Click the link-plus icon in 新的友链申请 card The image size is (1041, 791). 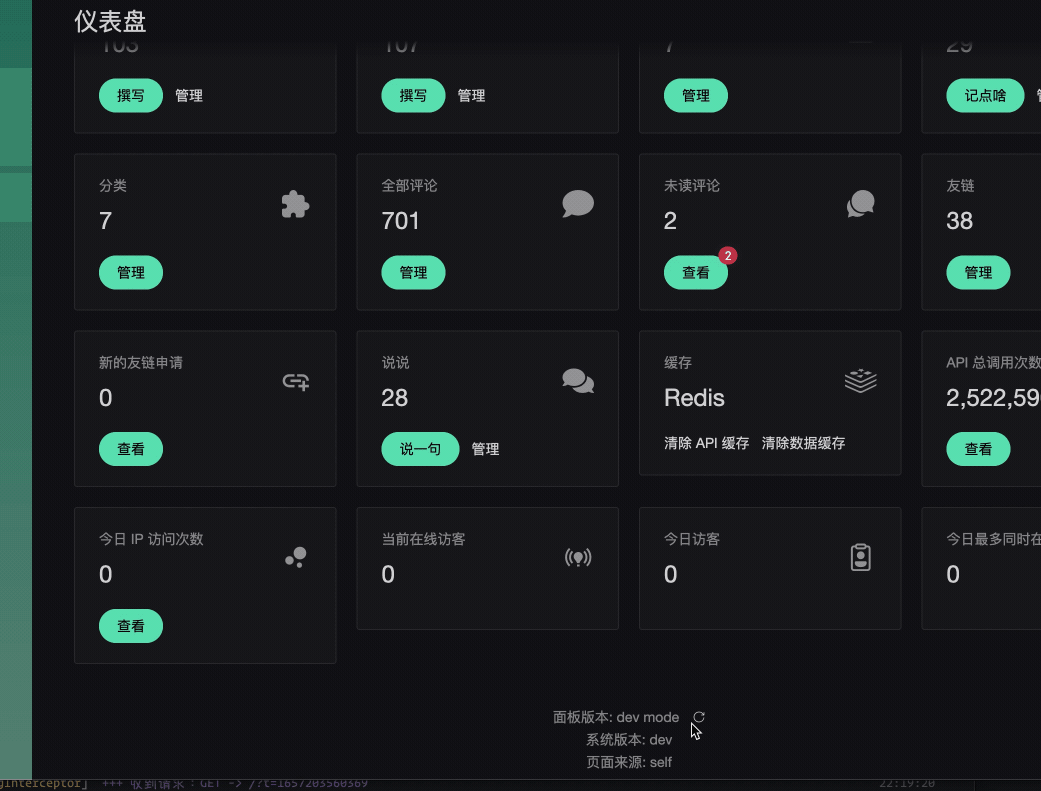[x=295, y=382]
